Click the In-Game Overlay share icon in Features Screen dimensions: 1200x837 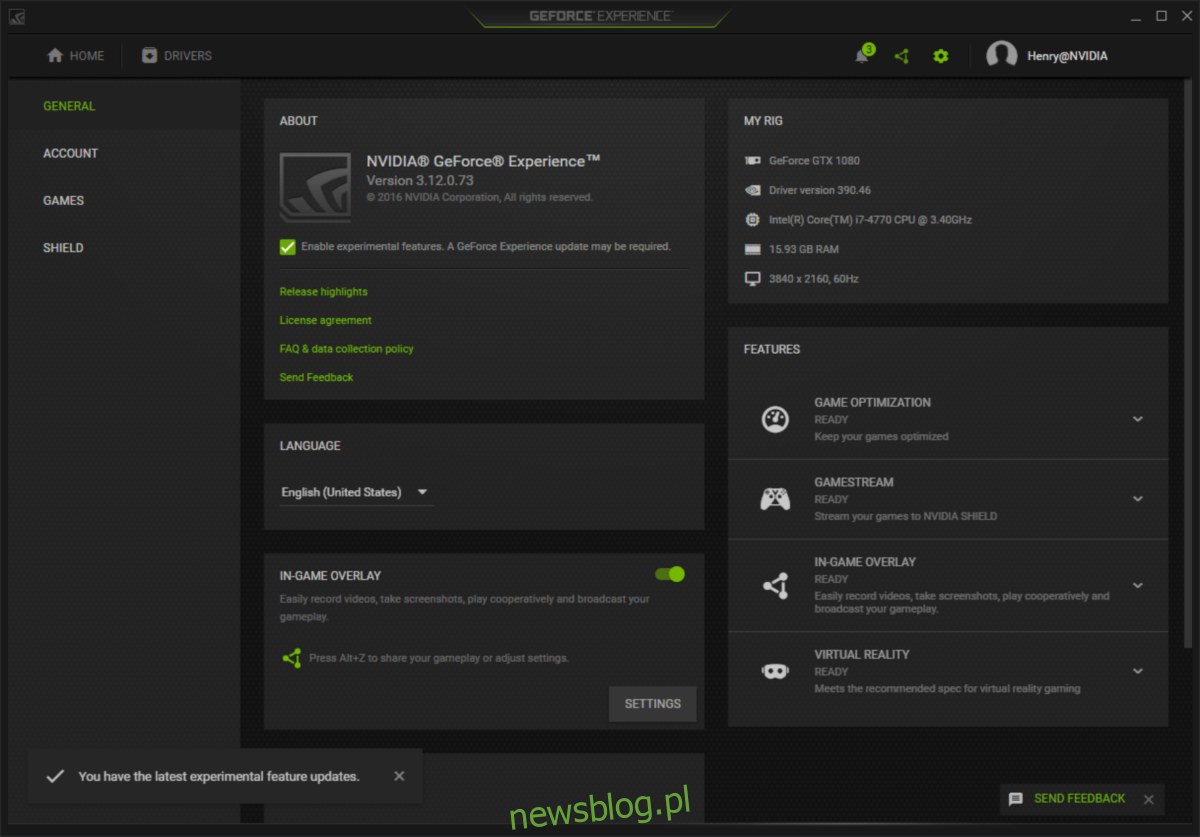click(775, 586)
